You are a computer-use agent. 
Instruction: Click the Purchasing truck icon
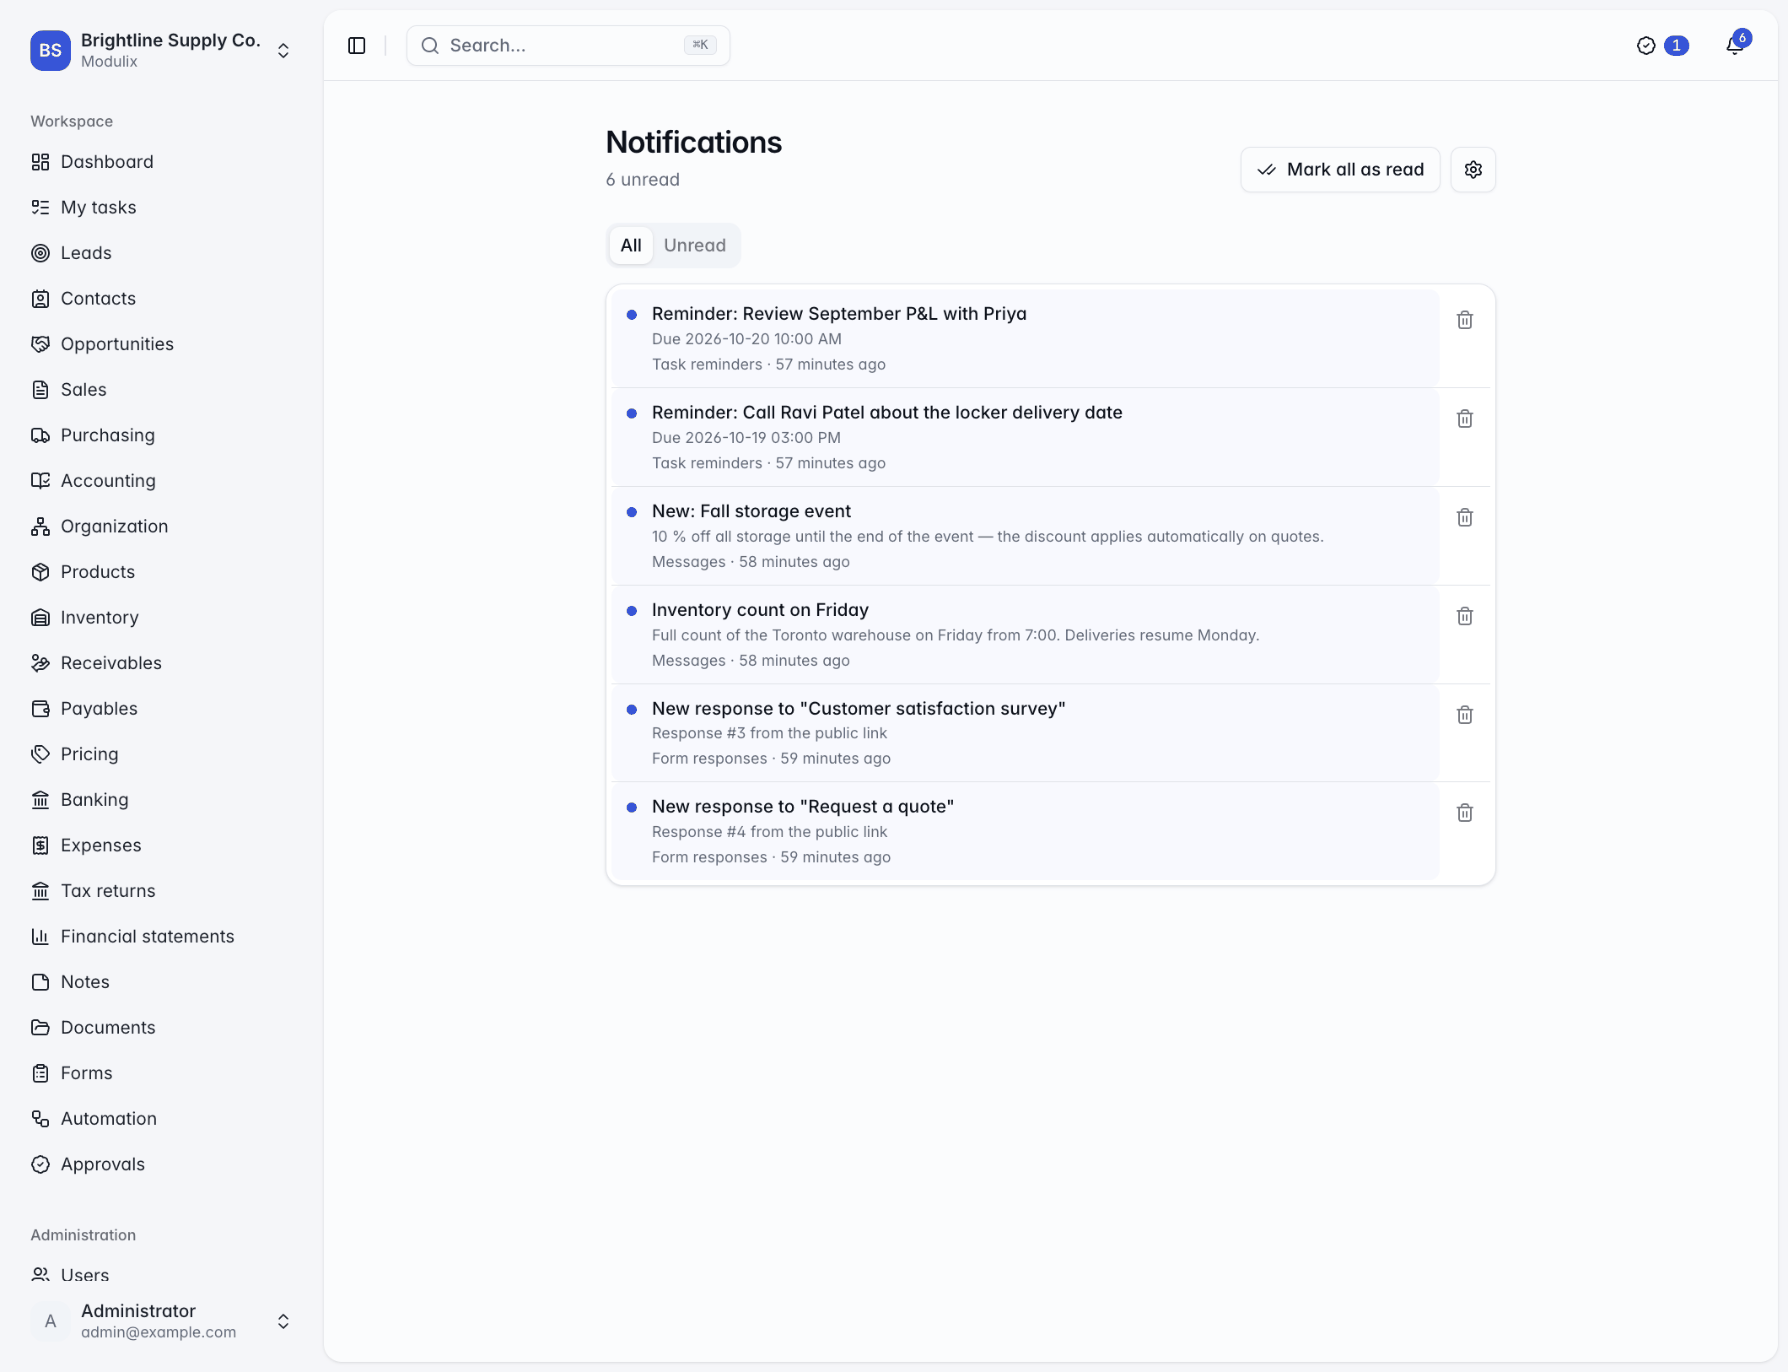click(40, 435)
